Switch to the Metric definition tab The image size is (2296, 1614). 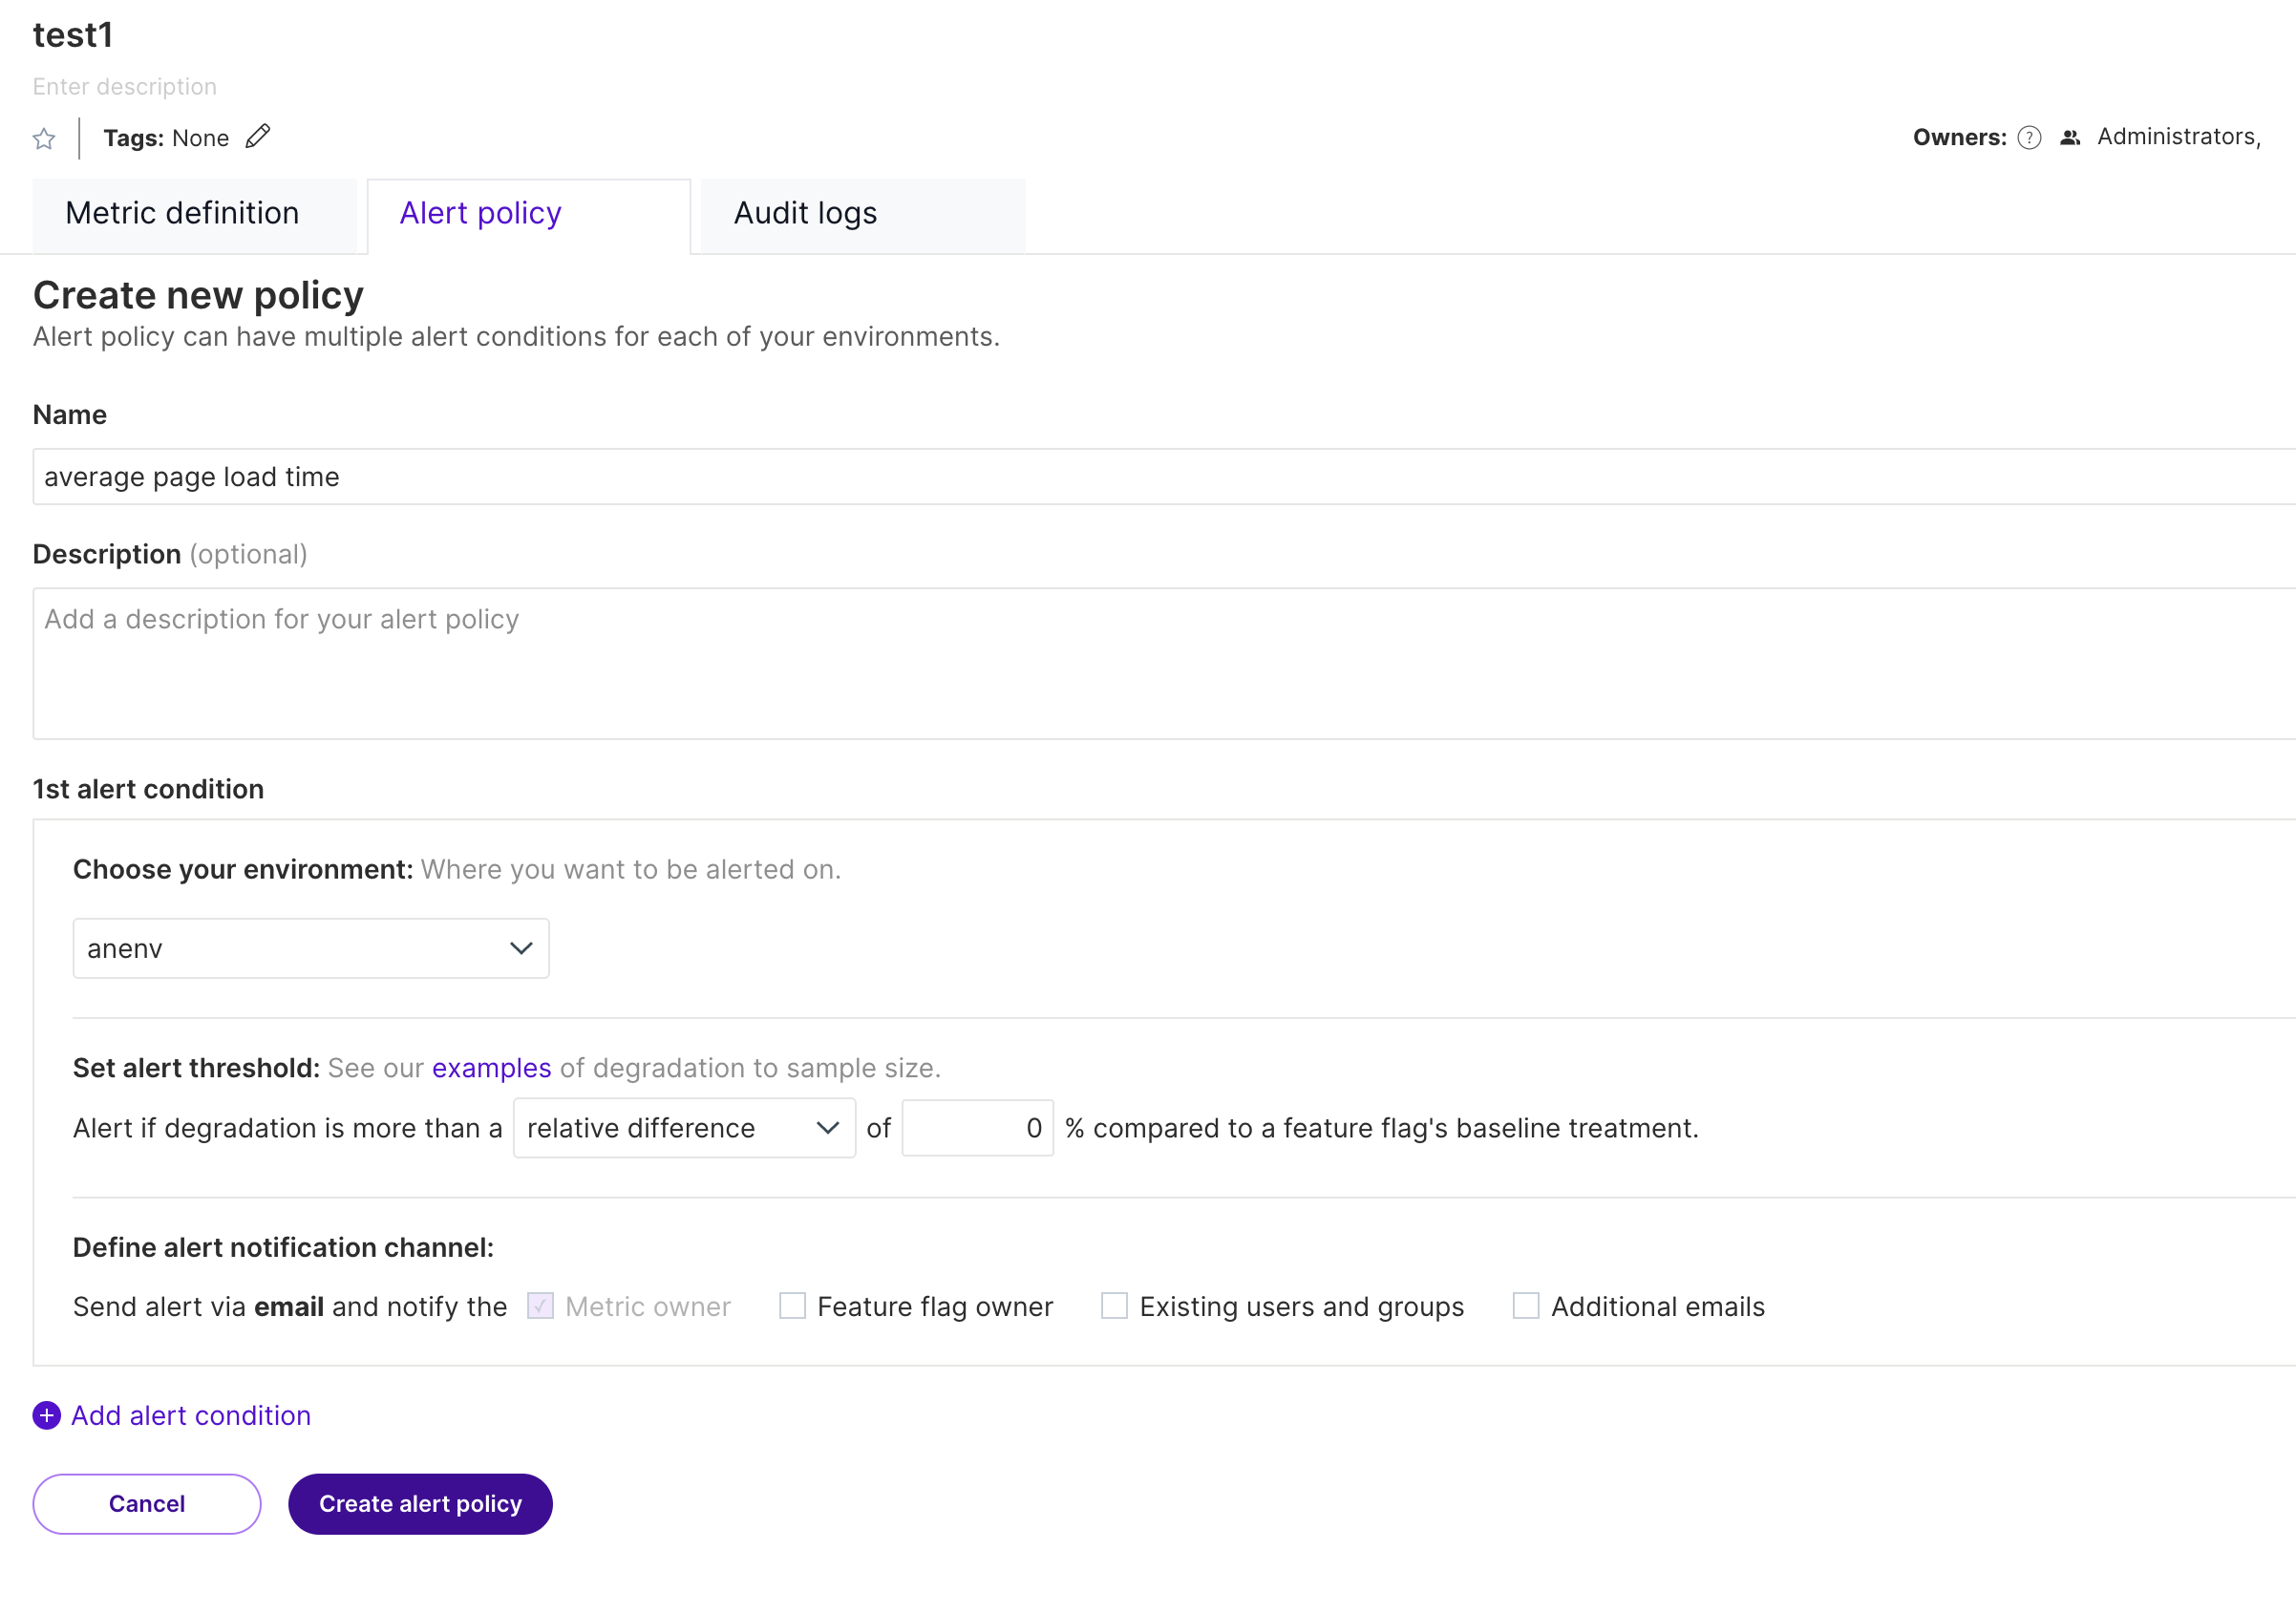pos(181,213)
